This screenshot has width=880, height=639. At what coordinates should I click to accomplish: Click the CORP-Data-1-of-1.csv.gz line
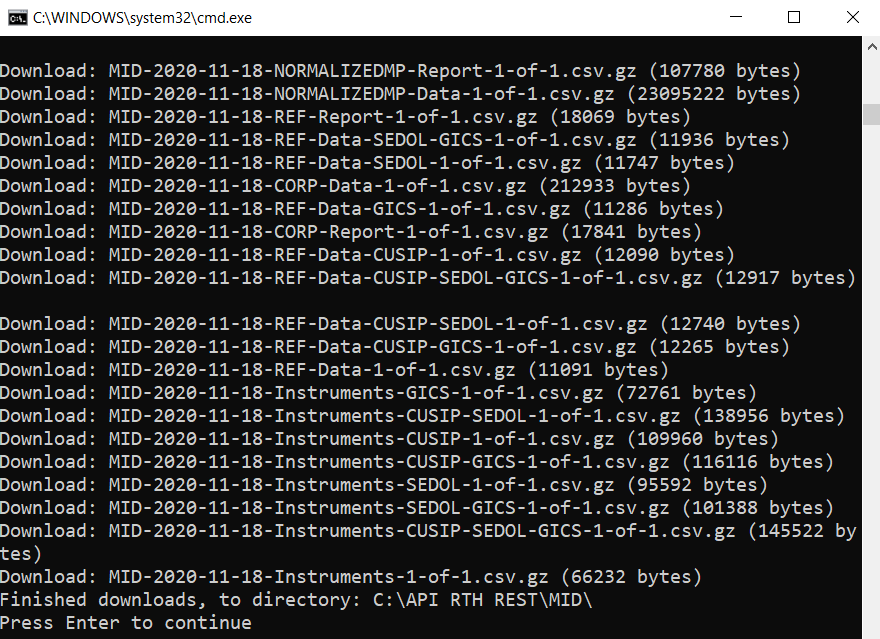coord(345,186)
